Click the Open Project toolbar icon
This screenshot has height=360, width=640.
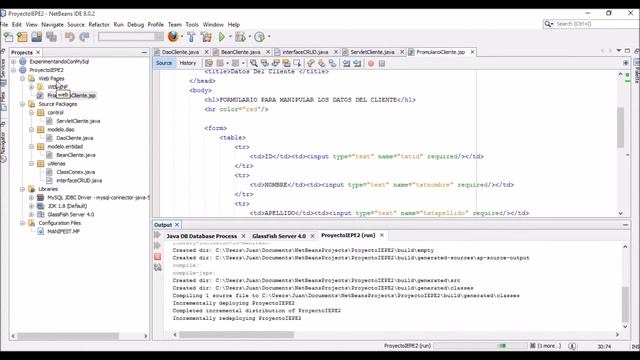pos(37,37)
